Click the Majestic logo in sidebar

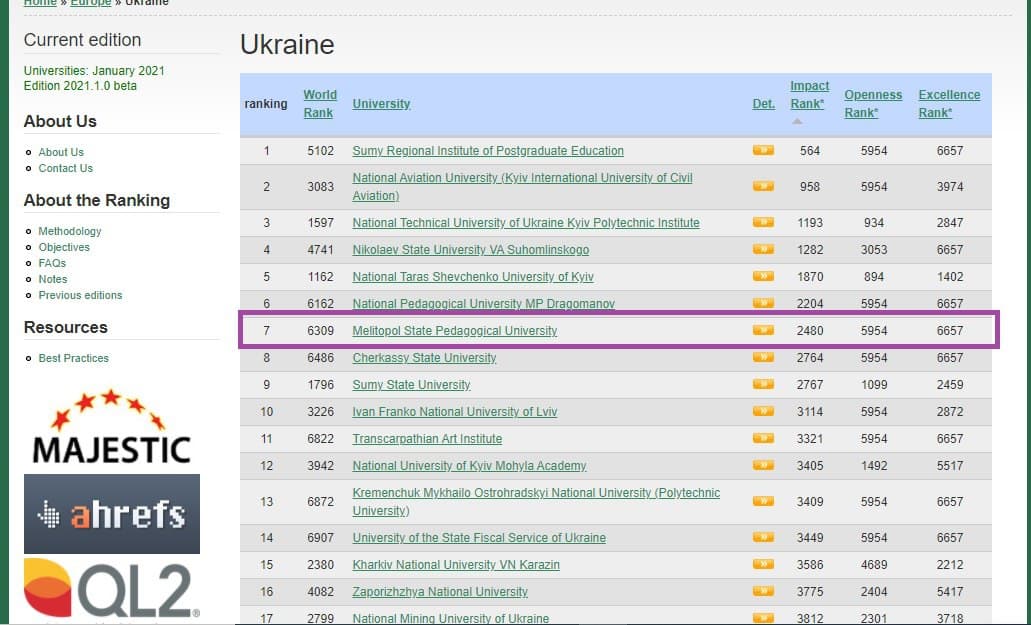click(111, 428)
